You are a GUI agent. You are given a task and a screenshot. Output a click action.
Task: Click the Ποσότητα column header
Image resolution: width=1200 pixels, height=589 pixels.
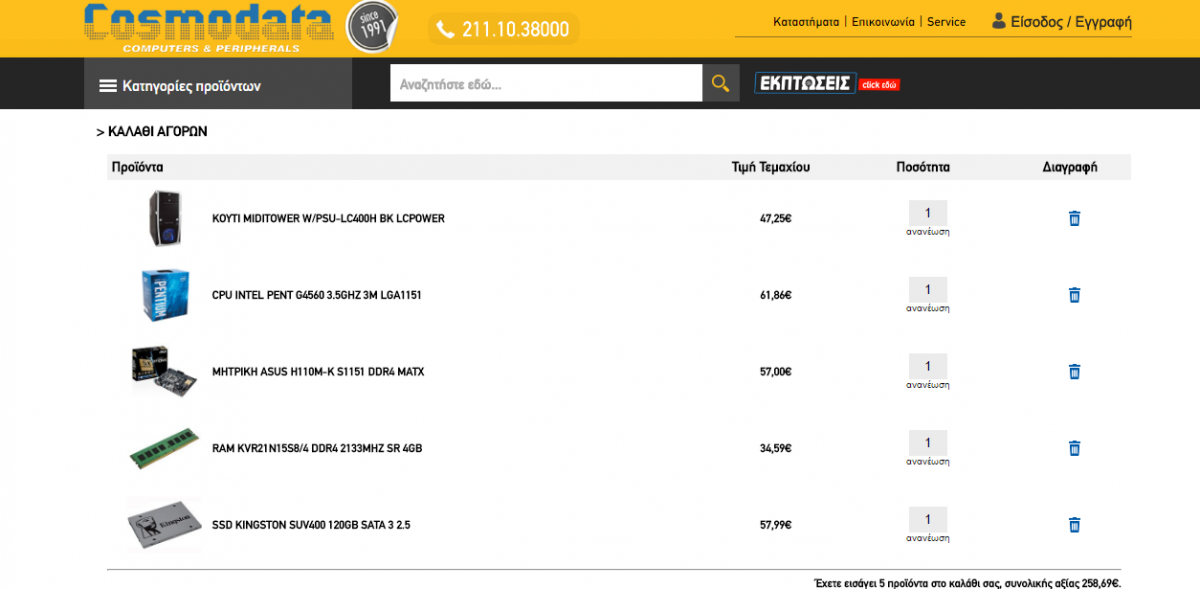pyautogui.click(x=923, y=167)
